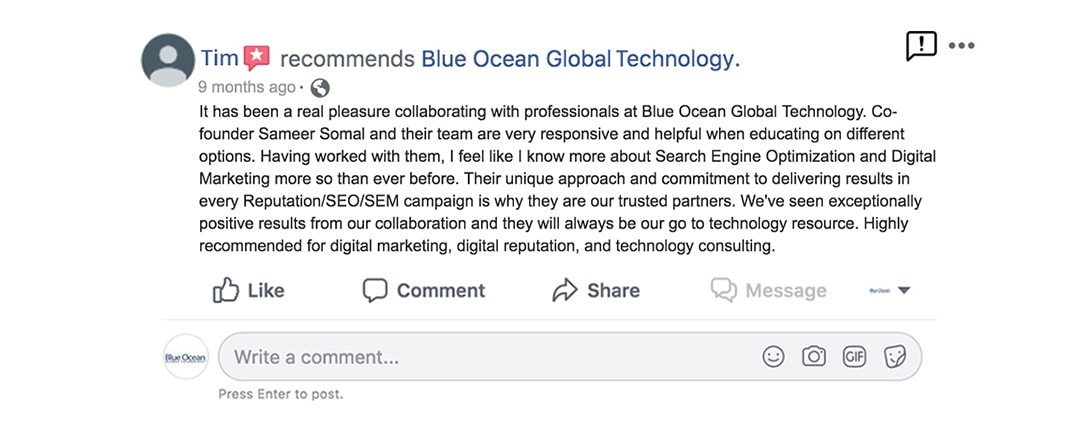Open Tim's profile name link
The width and height of the screenshot is (1088, 428).
coord(220,59)
